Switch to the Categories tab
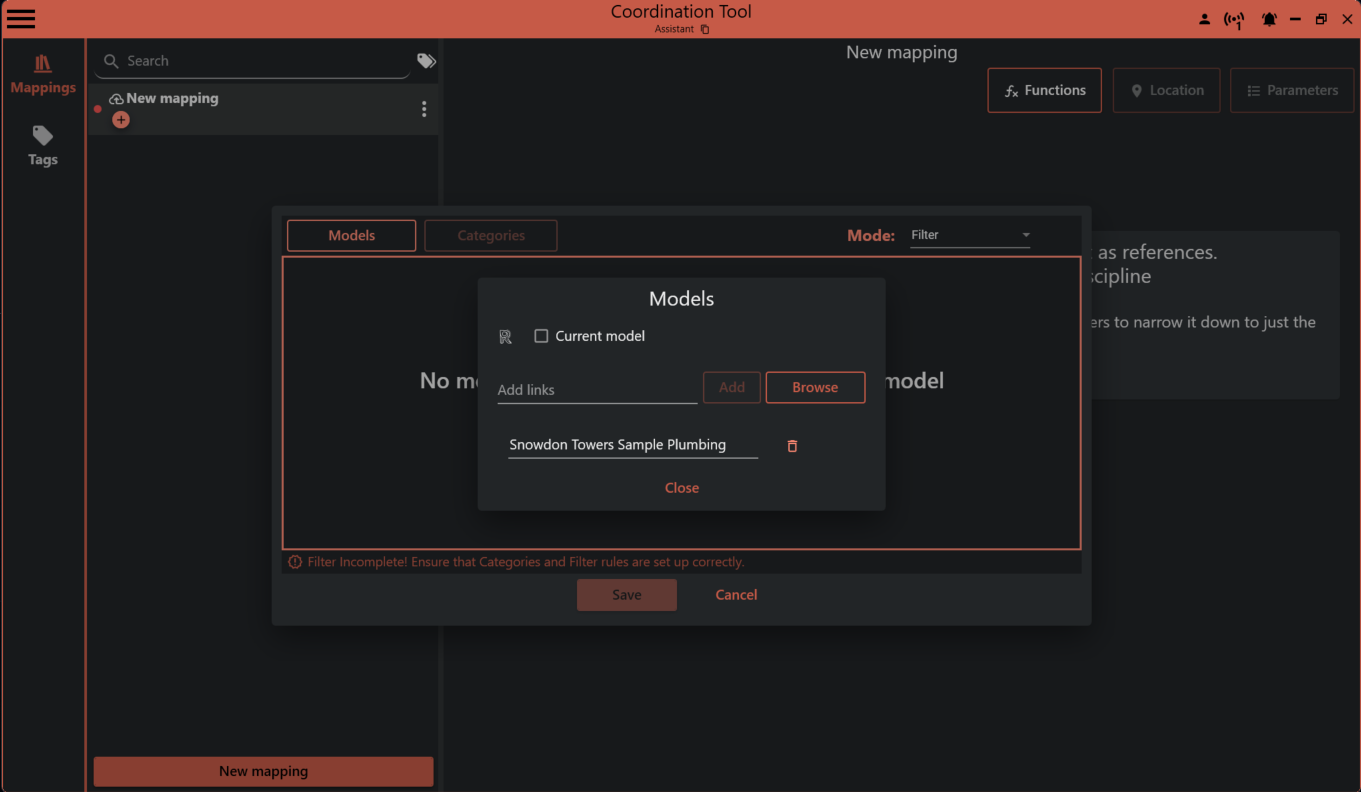The width and height of the screenshot is (1361, 792). [490, 235]
